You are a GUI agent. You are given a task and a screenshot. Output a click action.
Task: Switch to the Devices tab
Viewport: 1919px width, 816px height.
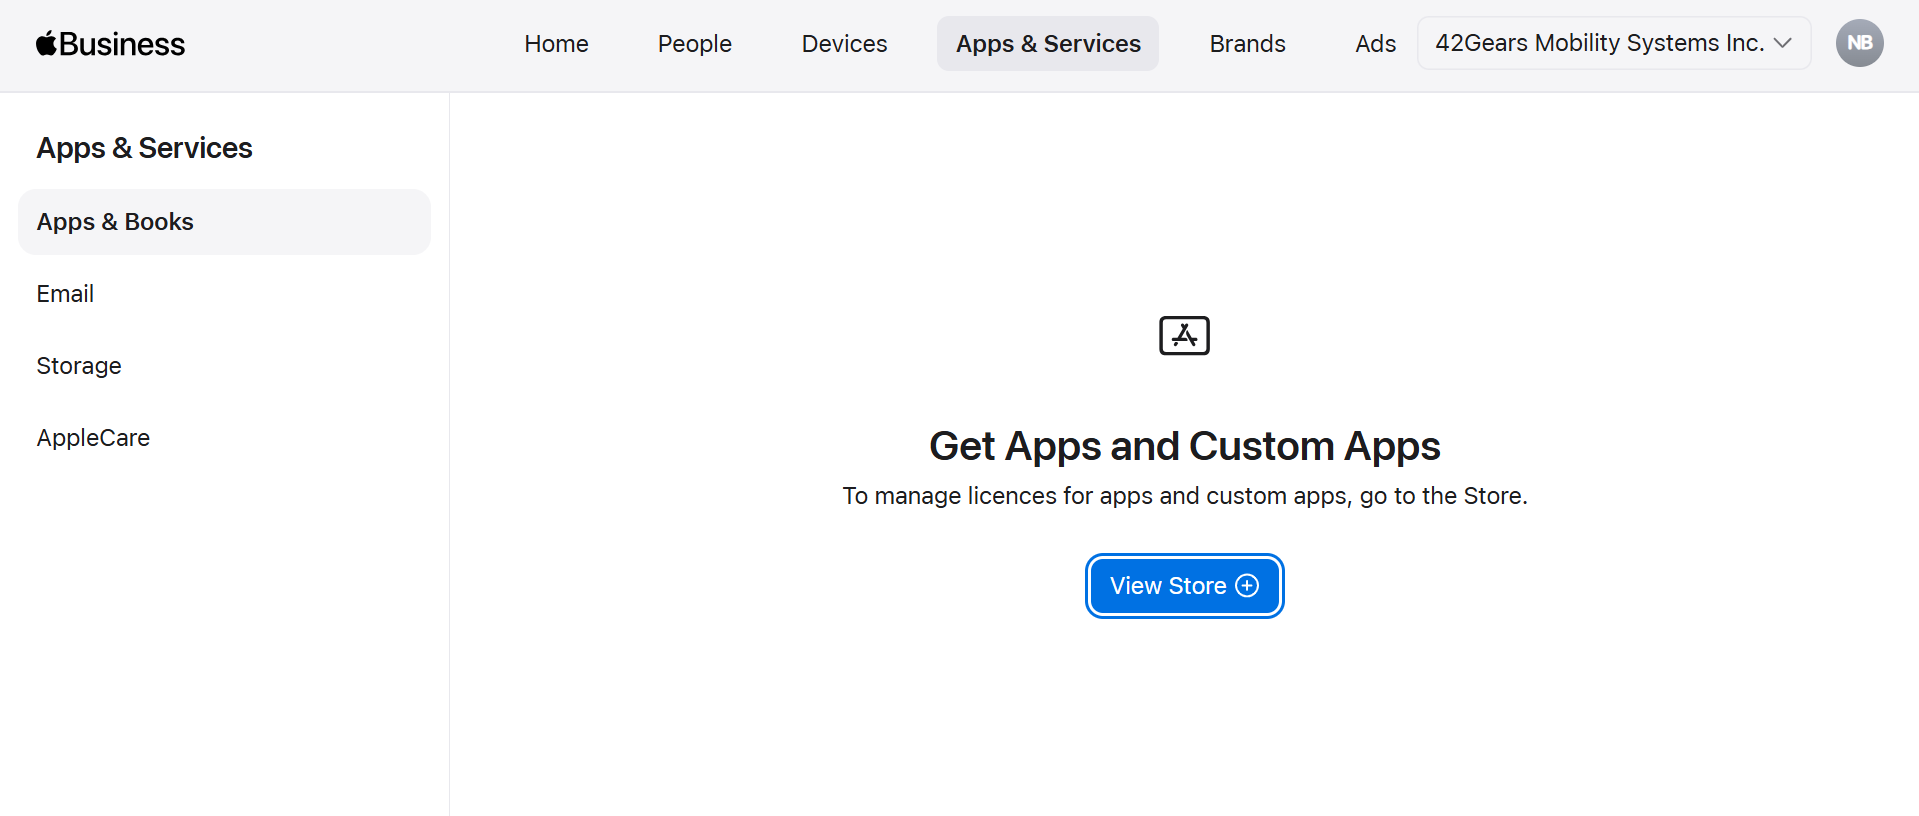[x=844, y=44]
